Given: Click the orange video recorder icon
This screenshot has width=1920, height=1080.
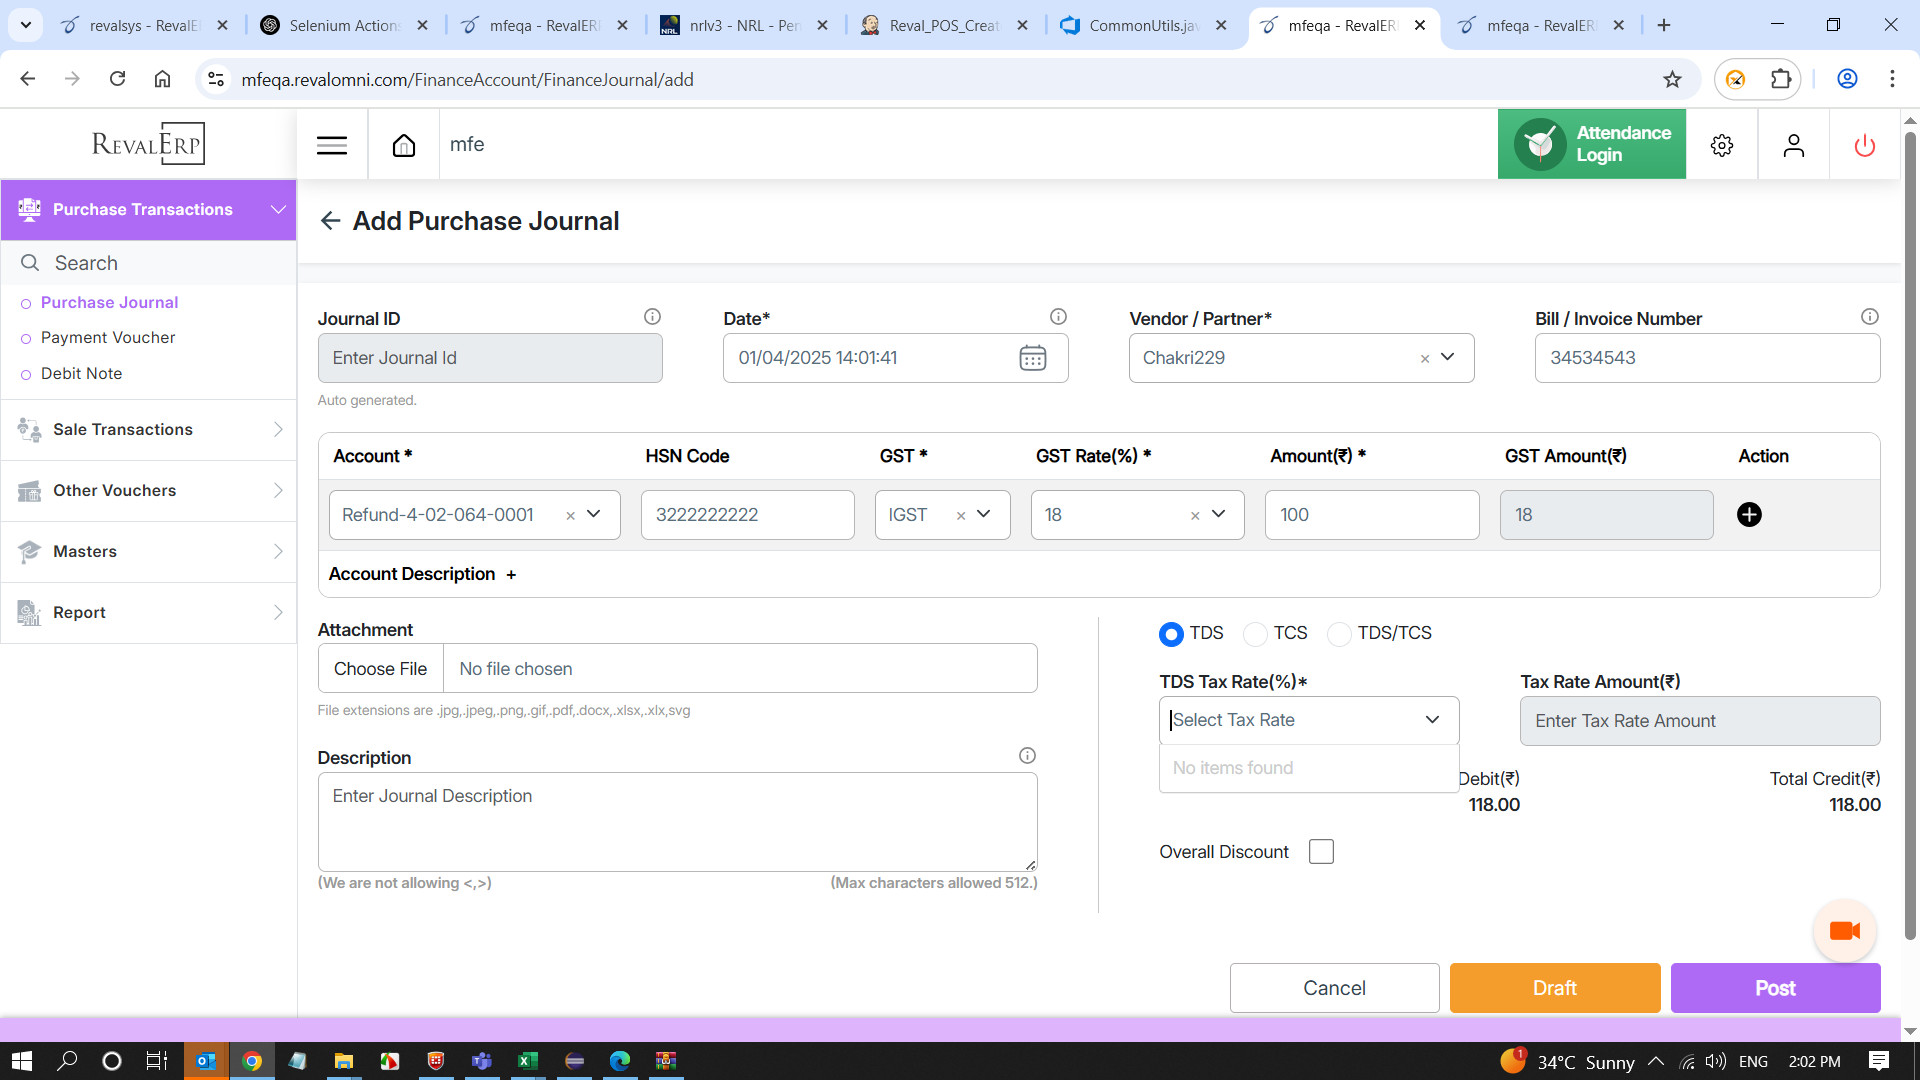Looking at the screenshot, I should click(x=1844, y=931).
